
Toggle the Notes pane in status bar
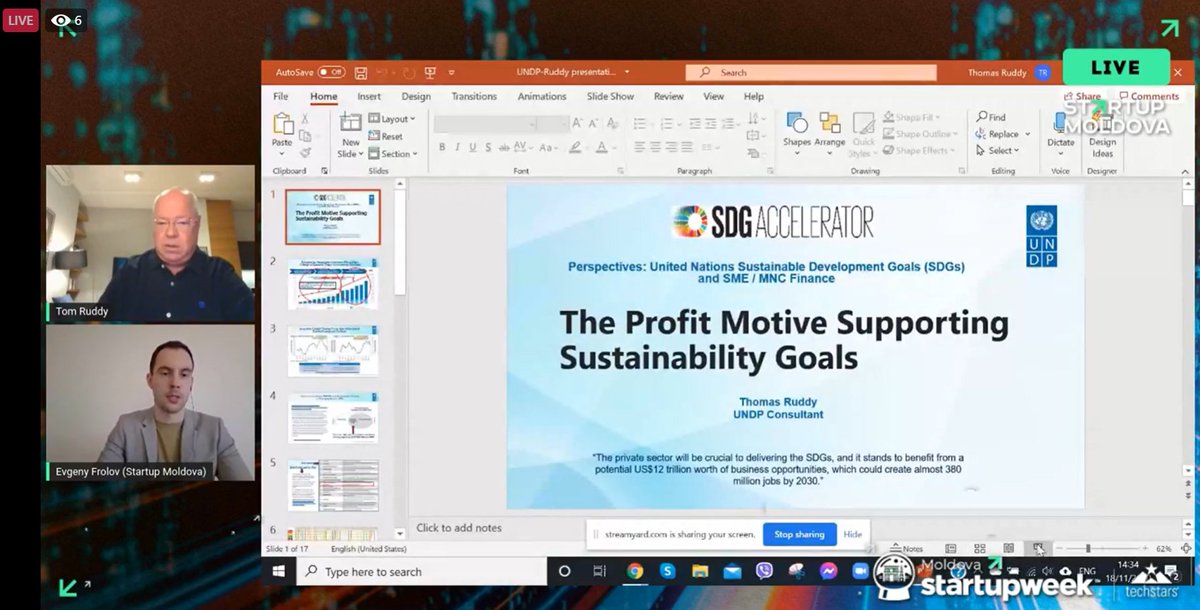coord(907,549)
